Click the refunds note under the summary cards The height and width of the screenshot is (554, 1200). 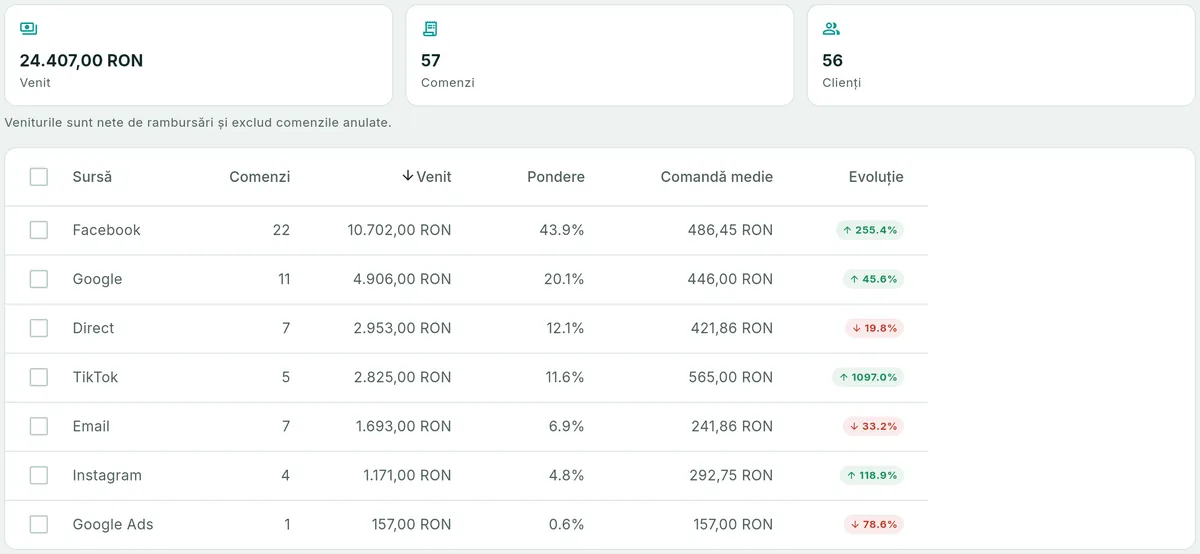point(198,122)
